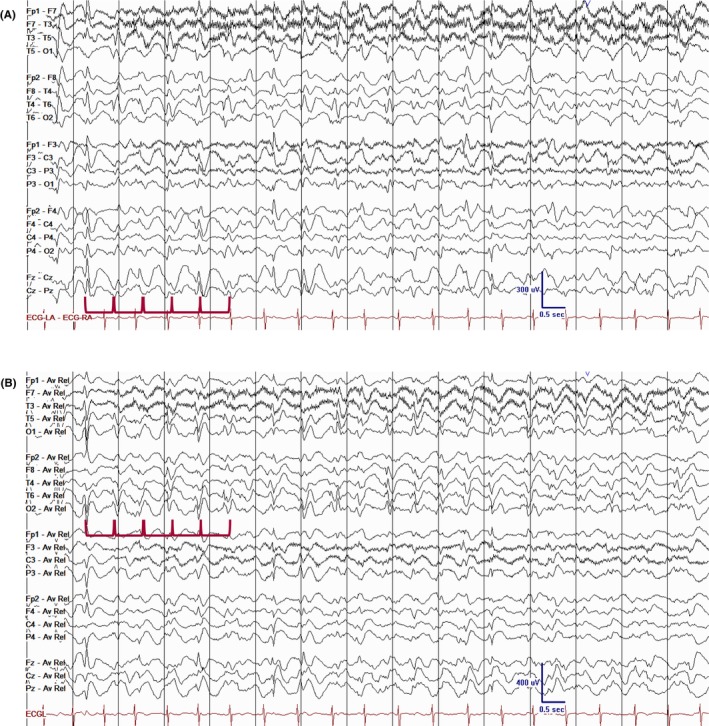Select the F3 - C3 channel label
The height and width of the screenshot is (726, 709).
[x=40, y=158]
